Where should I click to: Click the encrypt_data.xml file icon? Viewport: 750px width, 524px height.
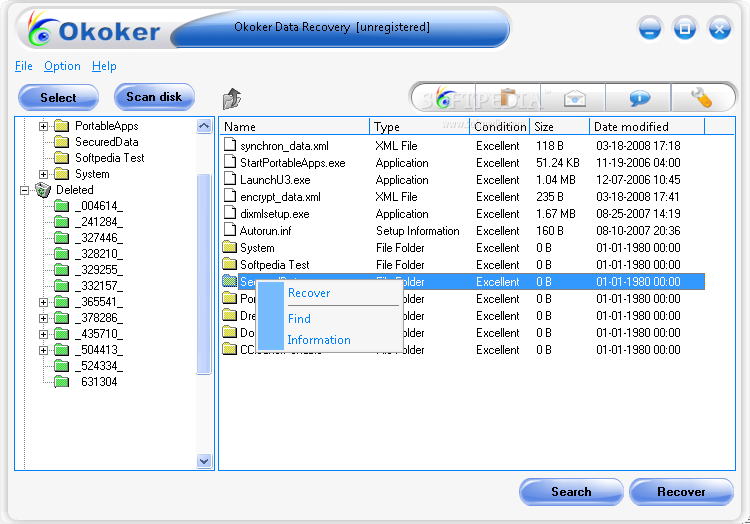(230, 196)
